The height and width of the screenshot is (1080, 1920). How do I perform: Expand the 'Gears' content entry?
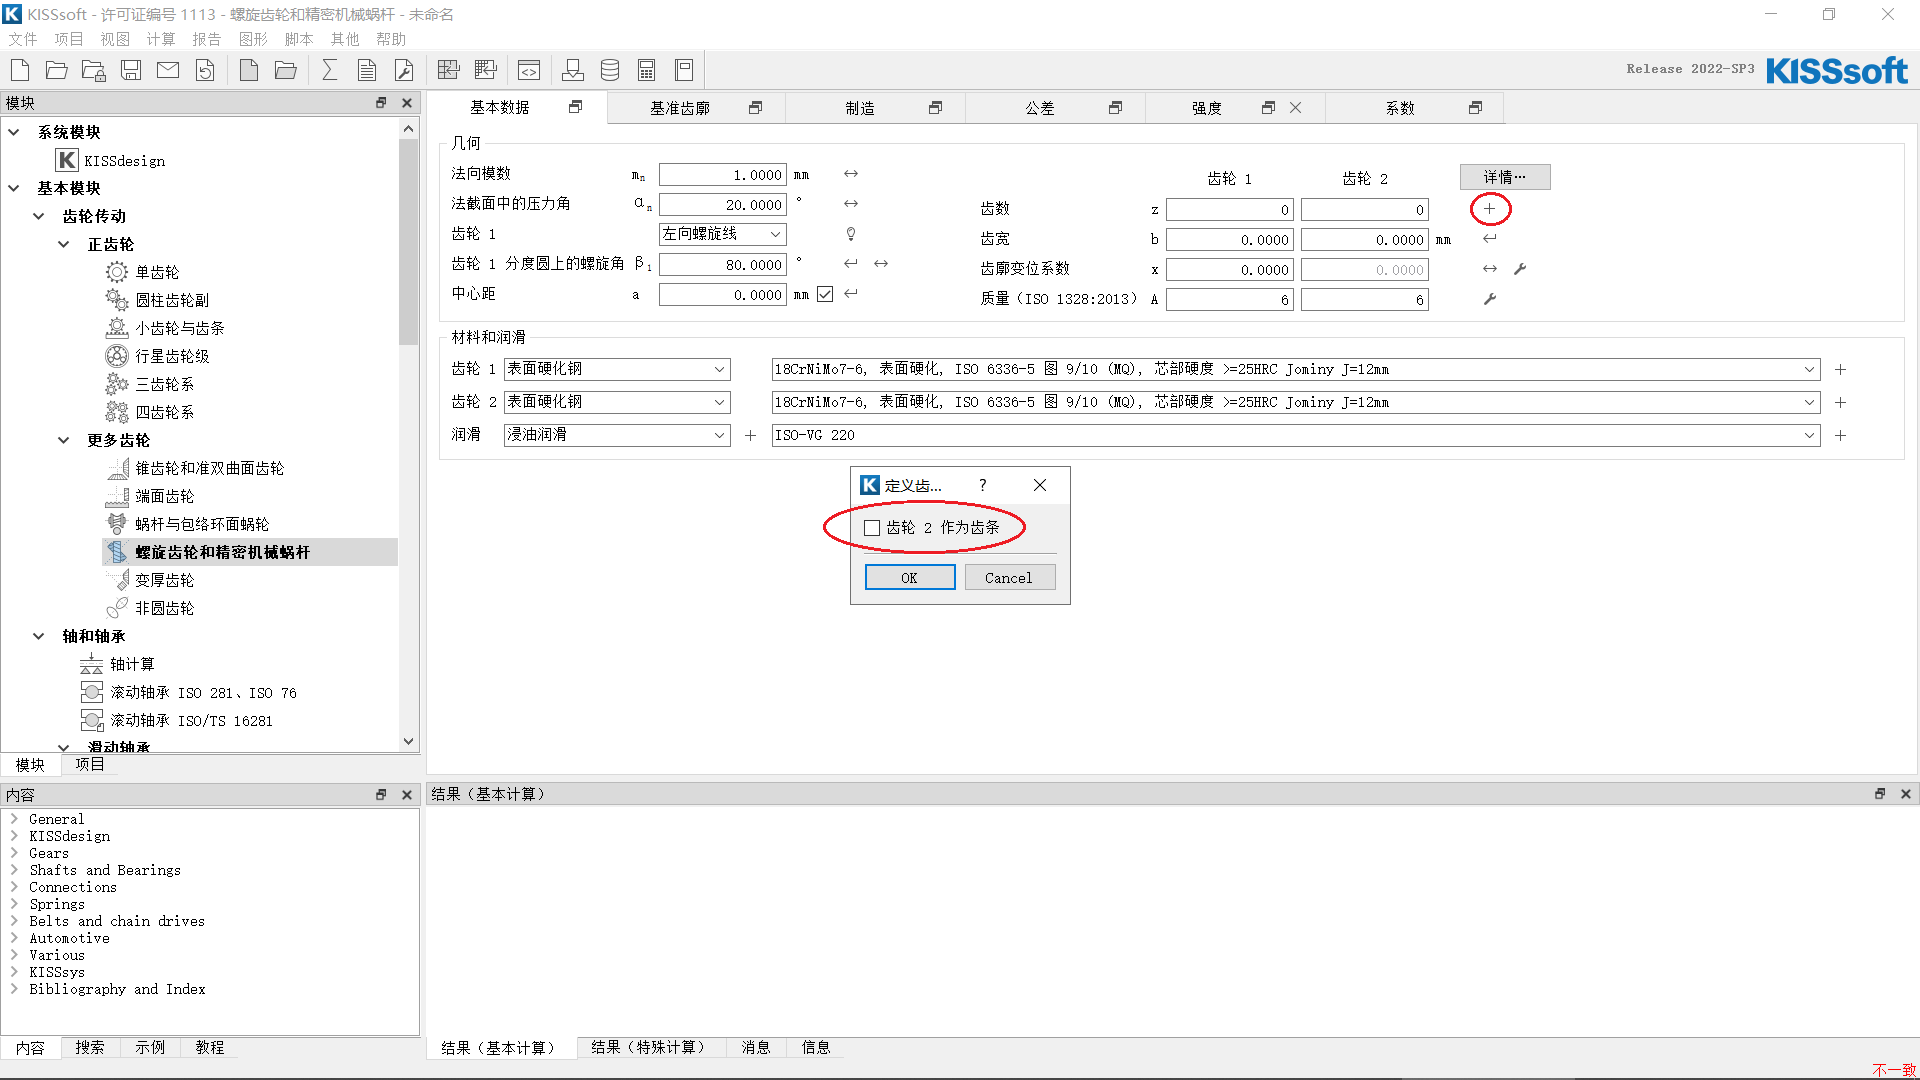coord(14,853)
